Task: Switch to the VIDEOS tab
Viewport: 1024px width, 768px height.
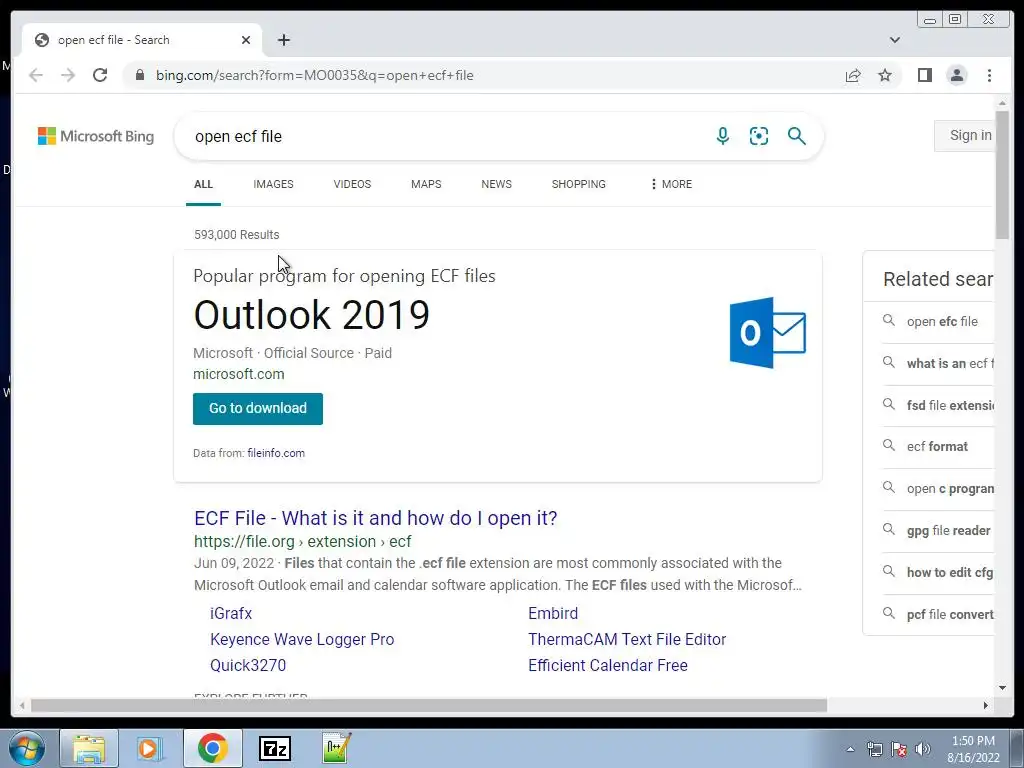Action: 352,184
